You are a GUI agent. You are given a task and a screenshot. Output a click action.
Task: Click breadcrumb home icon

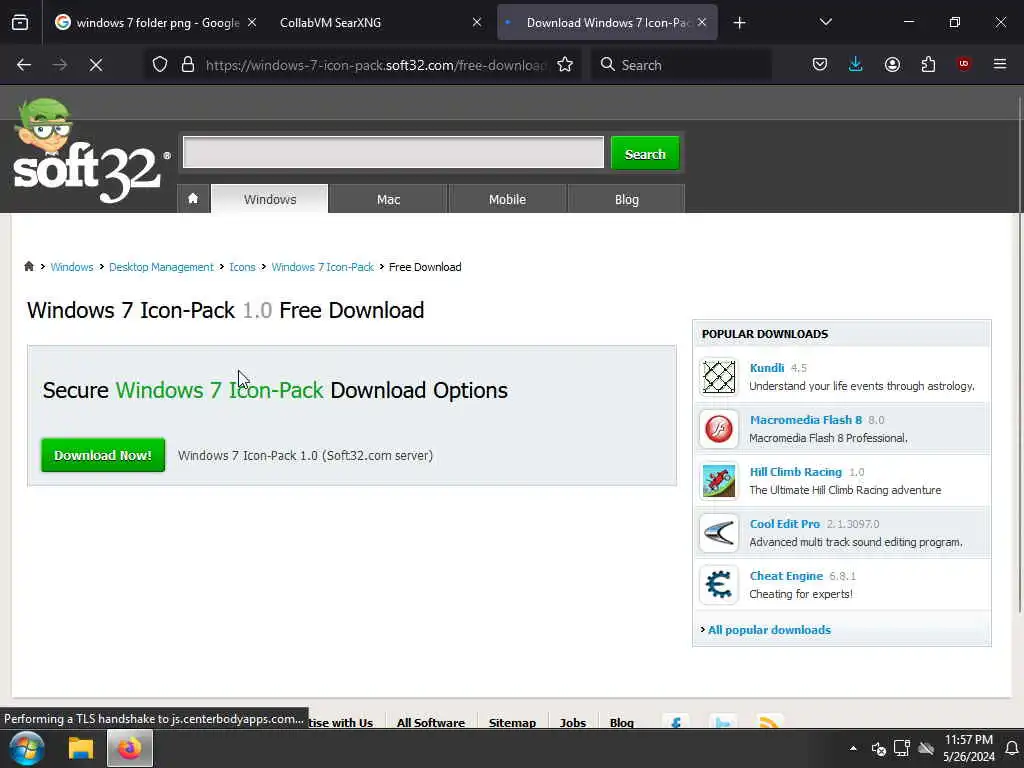[x=29, y=266]
